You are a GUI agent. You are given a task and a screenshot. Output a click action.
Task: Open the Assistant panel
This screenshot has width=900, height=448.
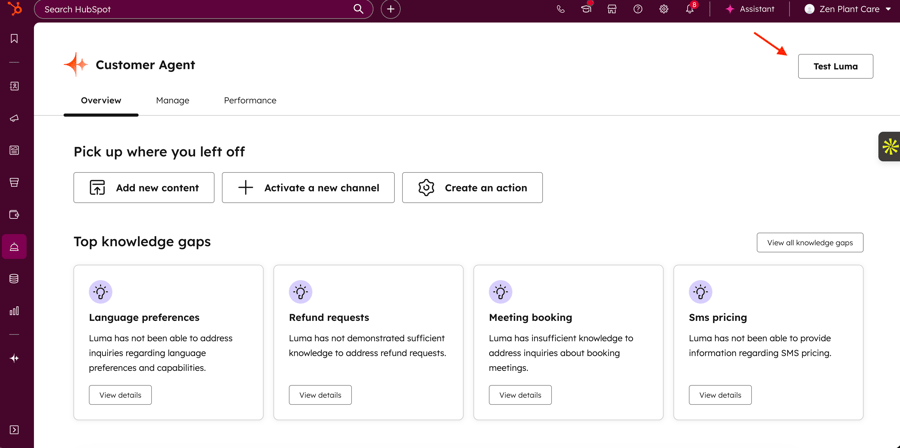(x=749, y=9)
